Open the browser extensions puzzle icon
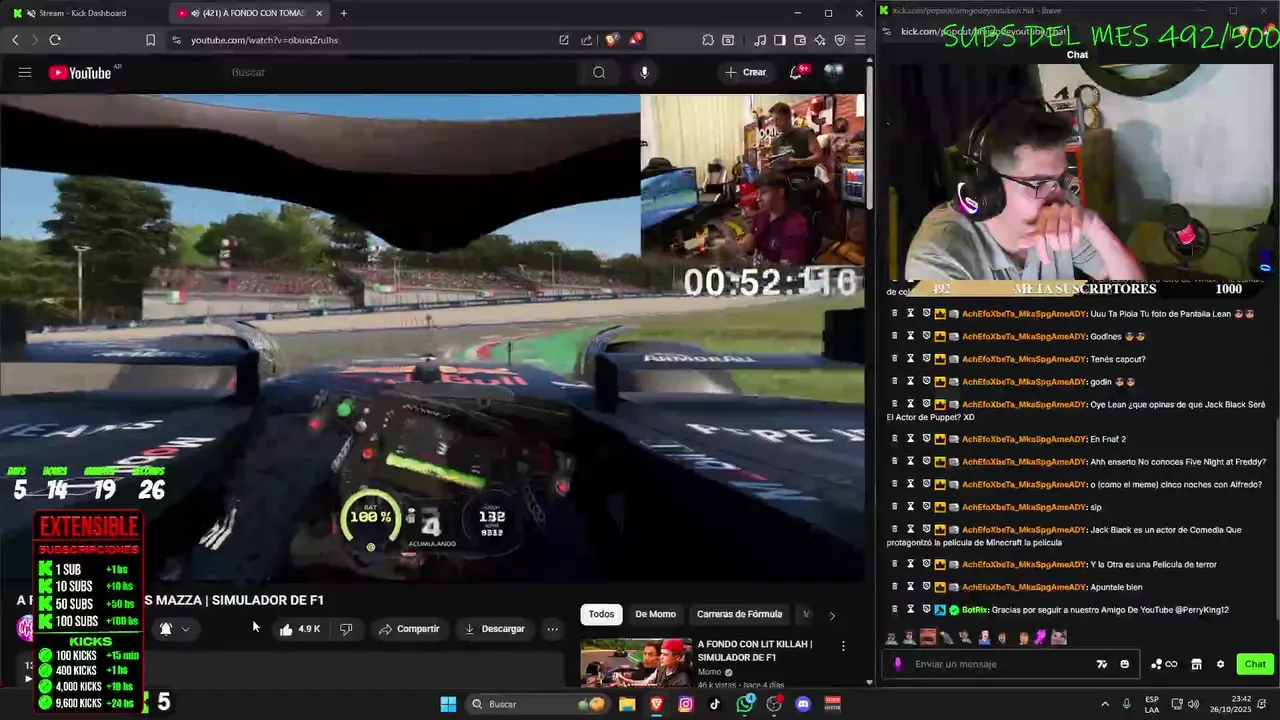This screenshot has height=720, width=1280. 708,40
